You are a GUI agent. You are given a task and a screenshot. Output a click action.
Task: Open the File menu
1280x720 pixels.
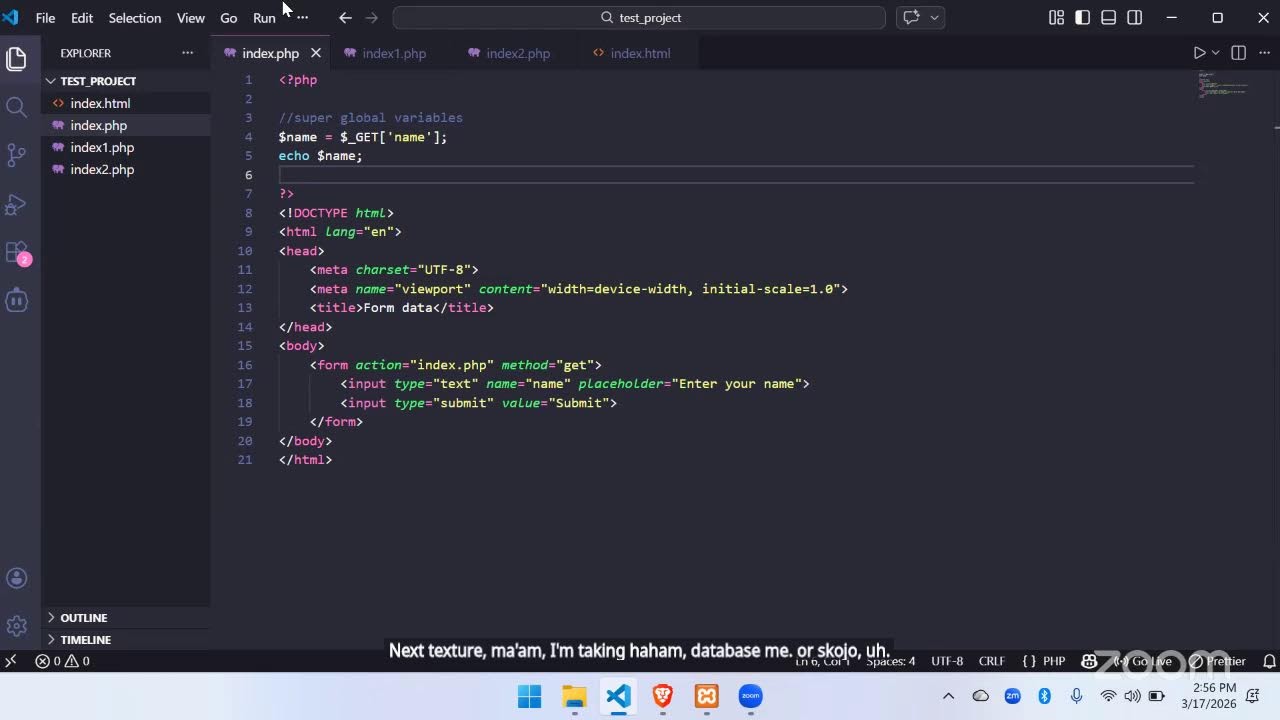pos(46,18)
